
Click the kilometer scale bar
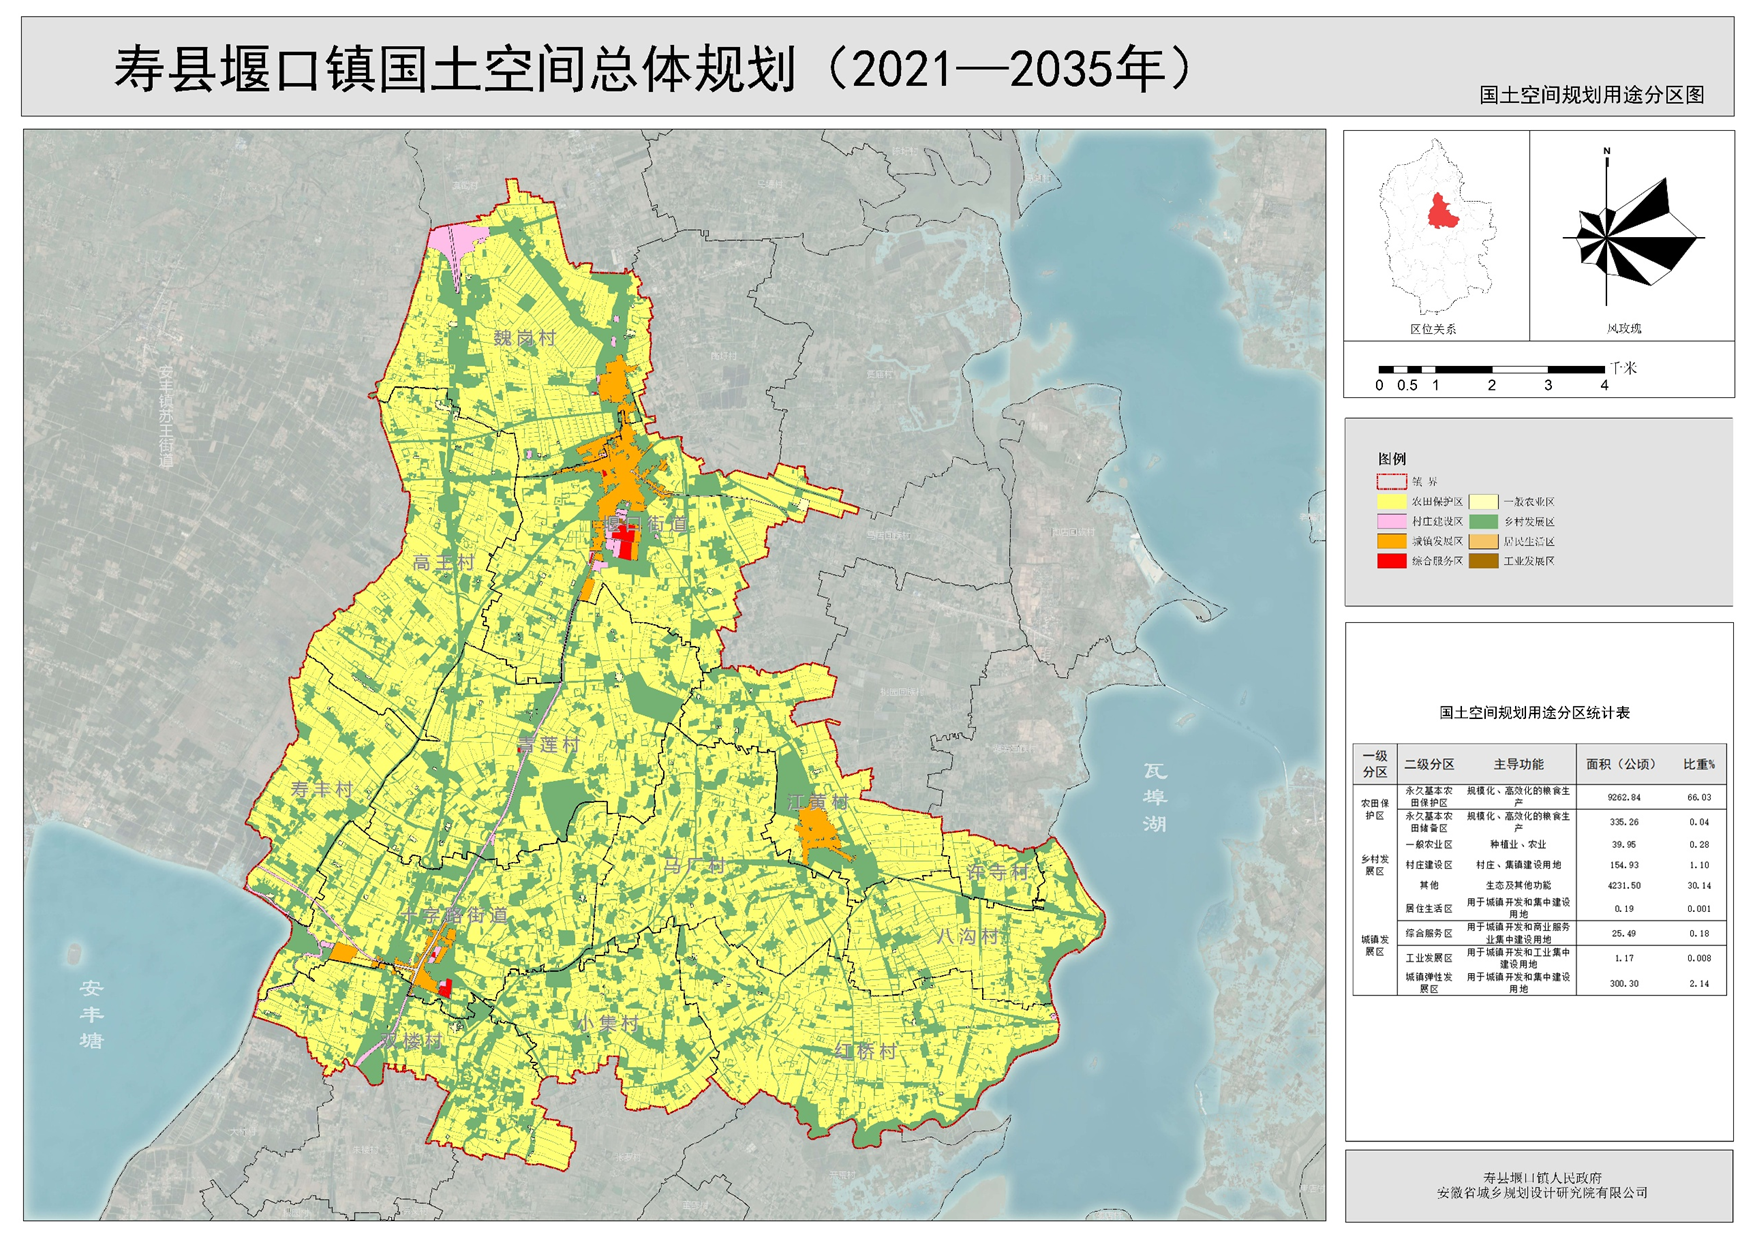click(x=1491, y=370)
